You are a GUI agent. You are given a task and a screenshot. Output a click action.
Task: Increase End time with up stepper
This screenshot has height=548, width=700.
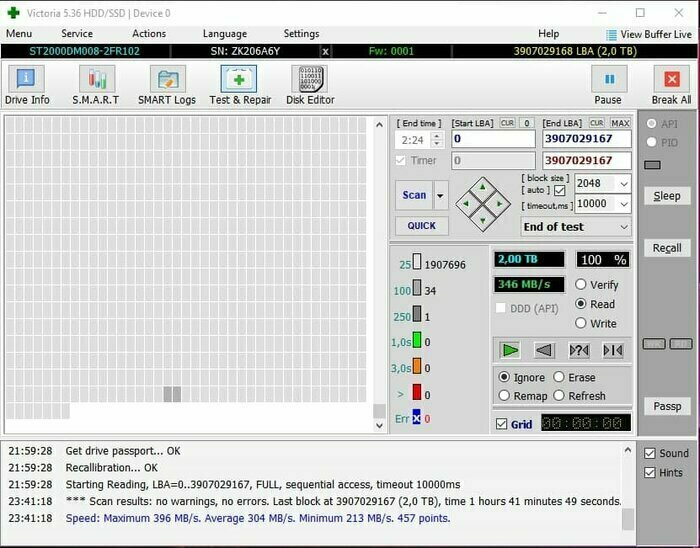(437, 136)
